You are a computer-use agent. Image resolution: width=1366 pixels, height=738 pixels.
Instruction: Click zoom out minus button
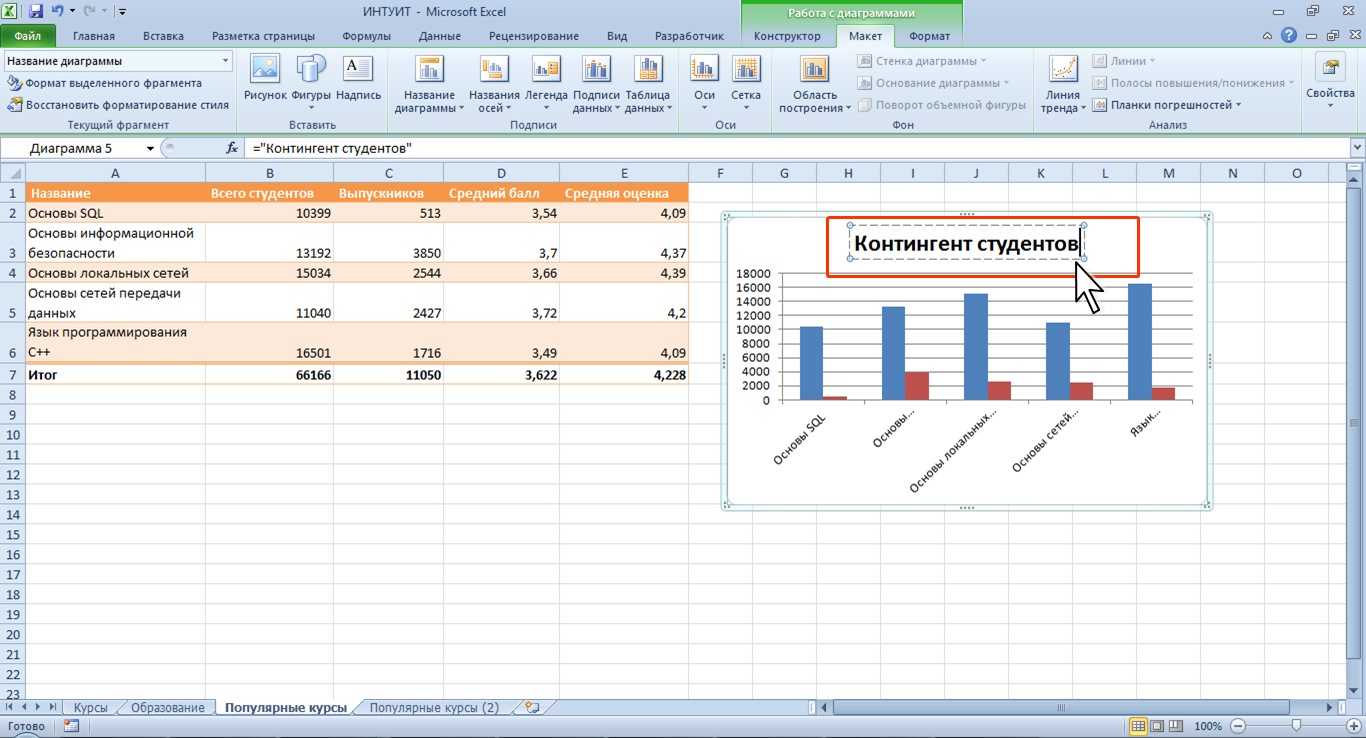(x=1238, y=726)
